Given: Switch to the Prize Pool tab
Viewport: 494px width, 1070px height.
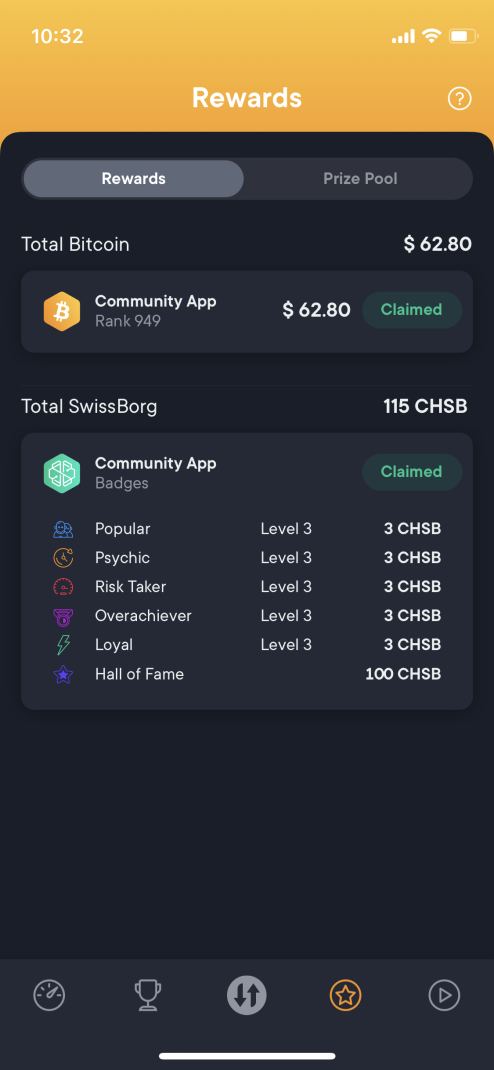Looking at the screenshot, I should tap(360, 179).
